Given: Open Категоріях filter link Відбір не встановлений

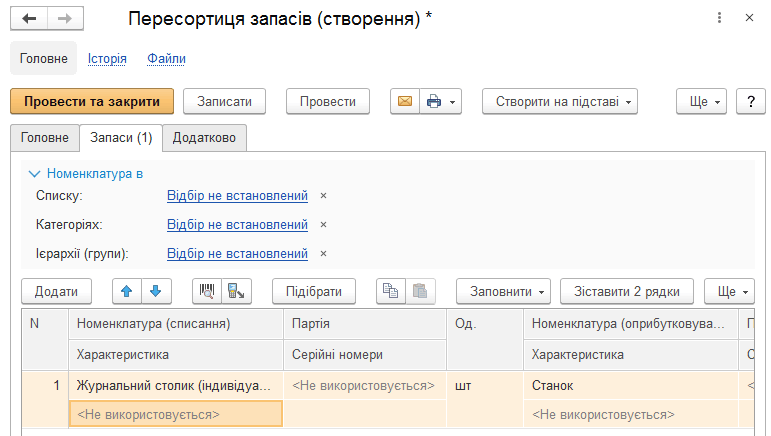Looking at the screenshot, I should click(237, 225).
